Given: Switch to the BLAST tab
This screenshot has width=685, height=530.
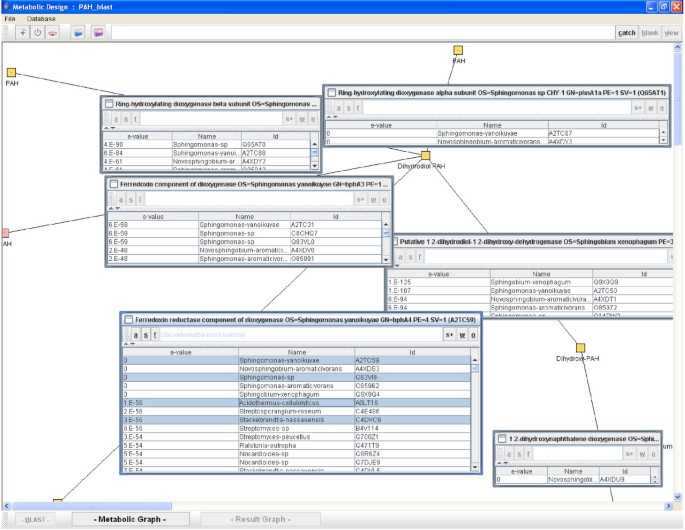Looking at the screenshot, I should tap(35, 520).
